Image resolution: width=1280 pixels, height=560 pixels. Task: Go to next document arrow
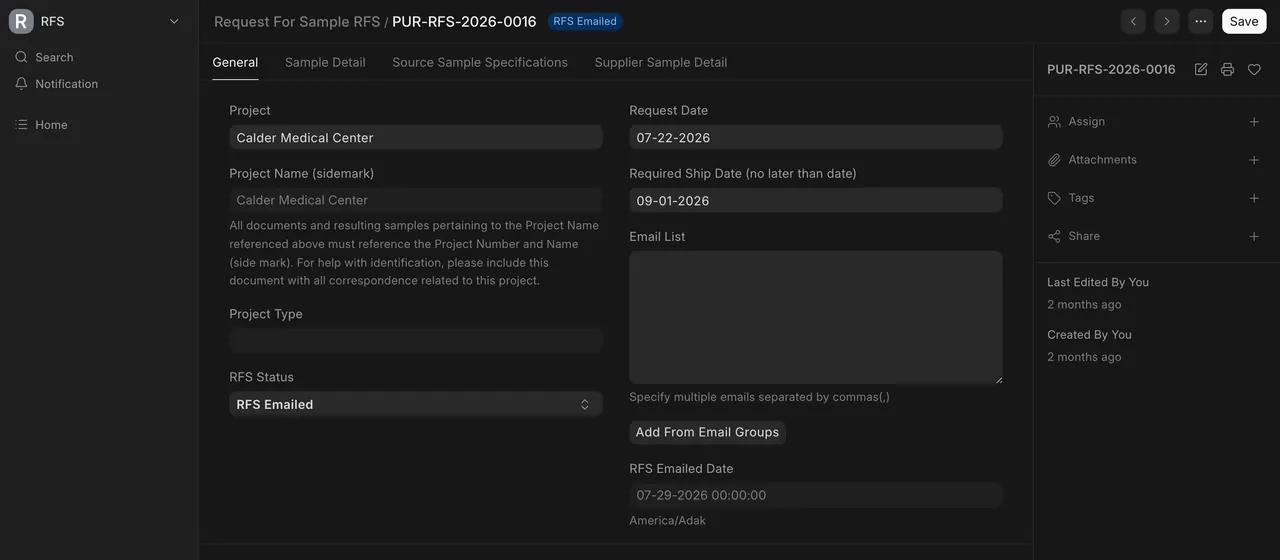tap(1167, 21)
